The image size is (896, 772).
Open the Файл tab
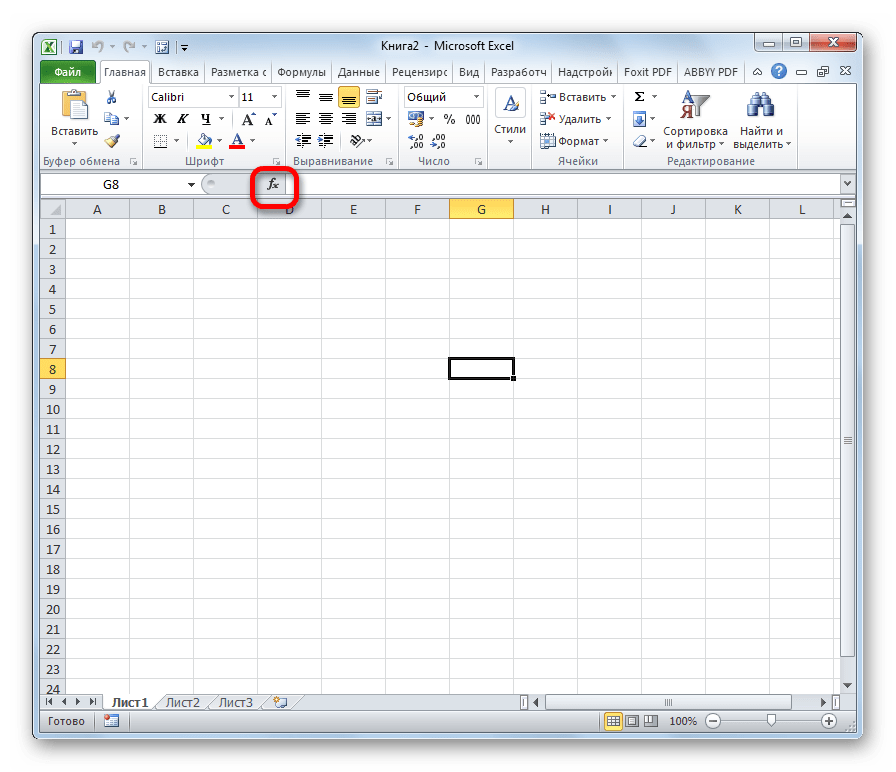pos(67,72)
